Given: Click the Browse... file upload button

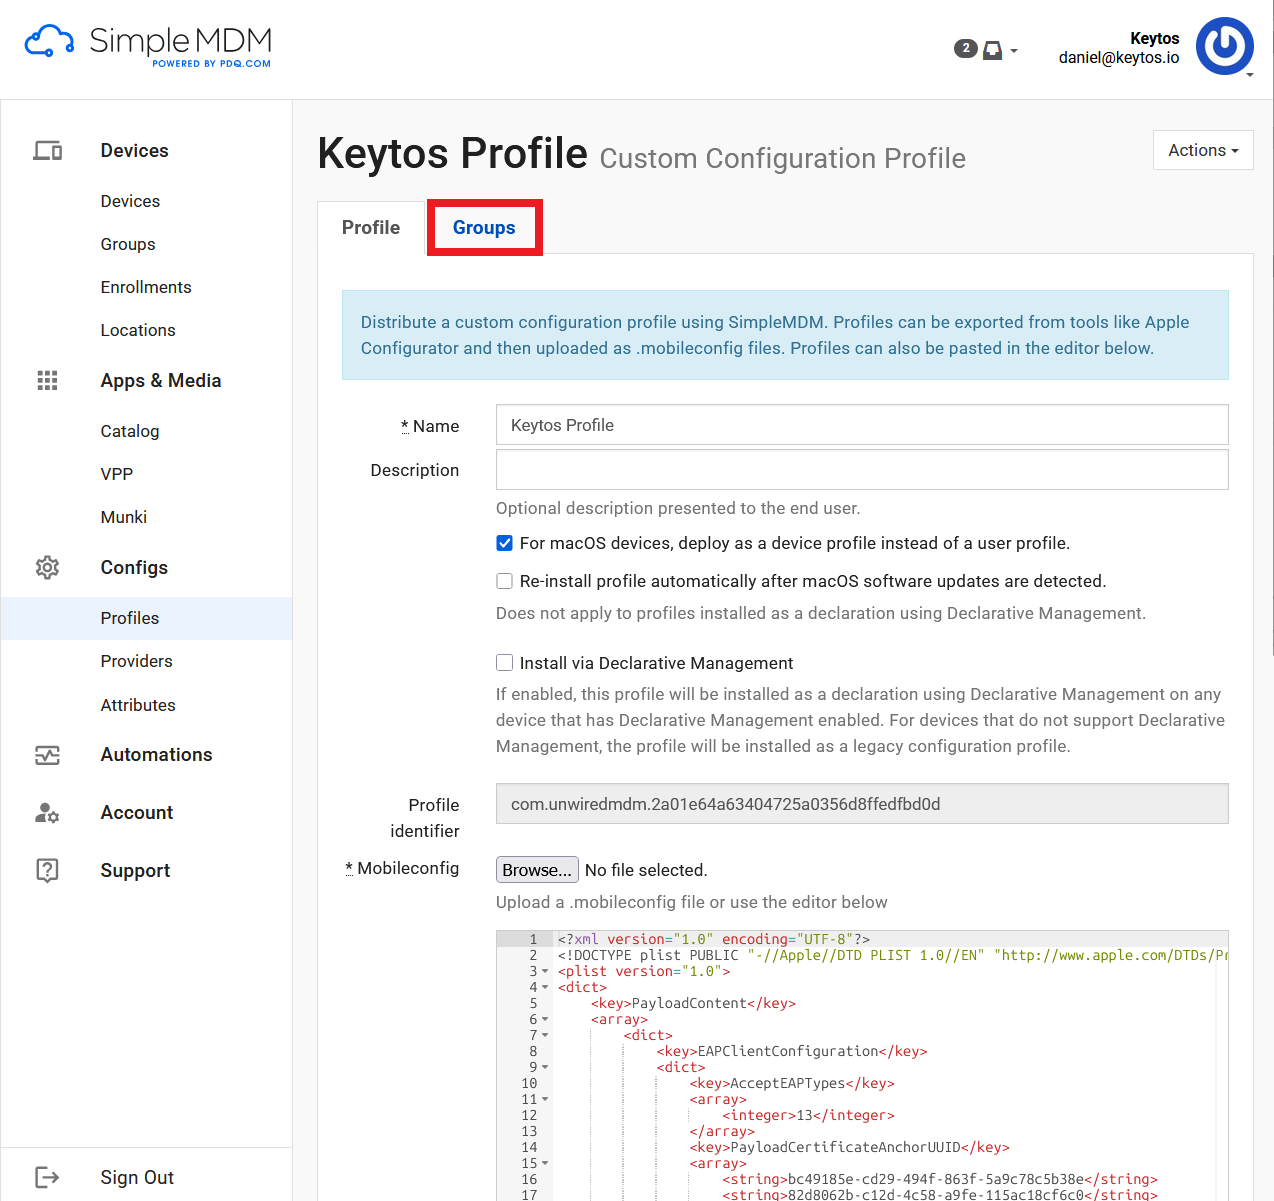Looking at the screenshot, I should (x=537, y=870).
